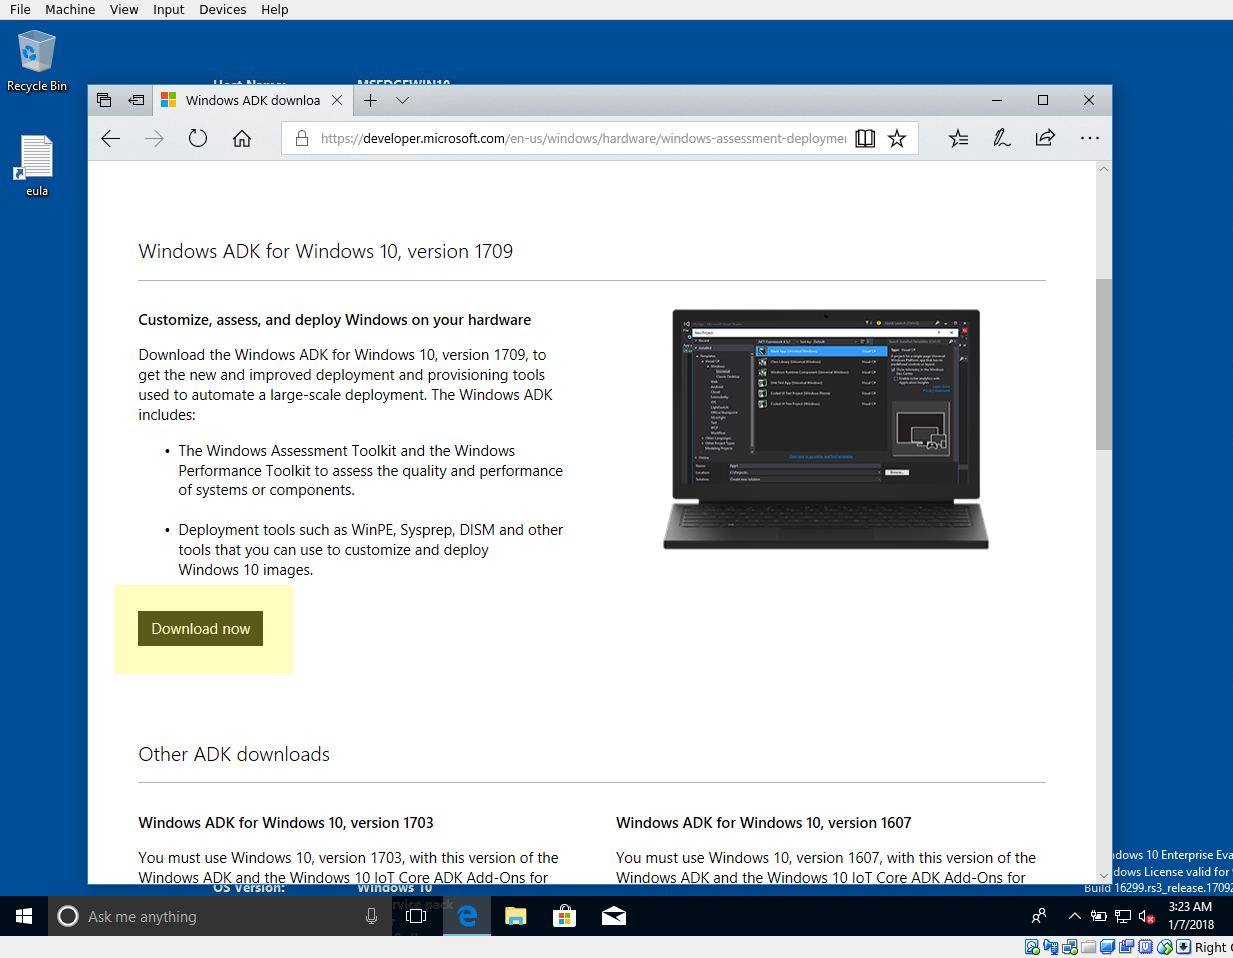Click the network tray icon
1233x958 pixels.
pos(1123,916)
